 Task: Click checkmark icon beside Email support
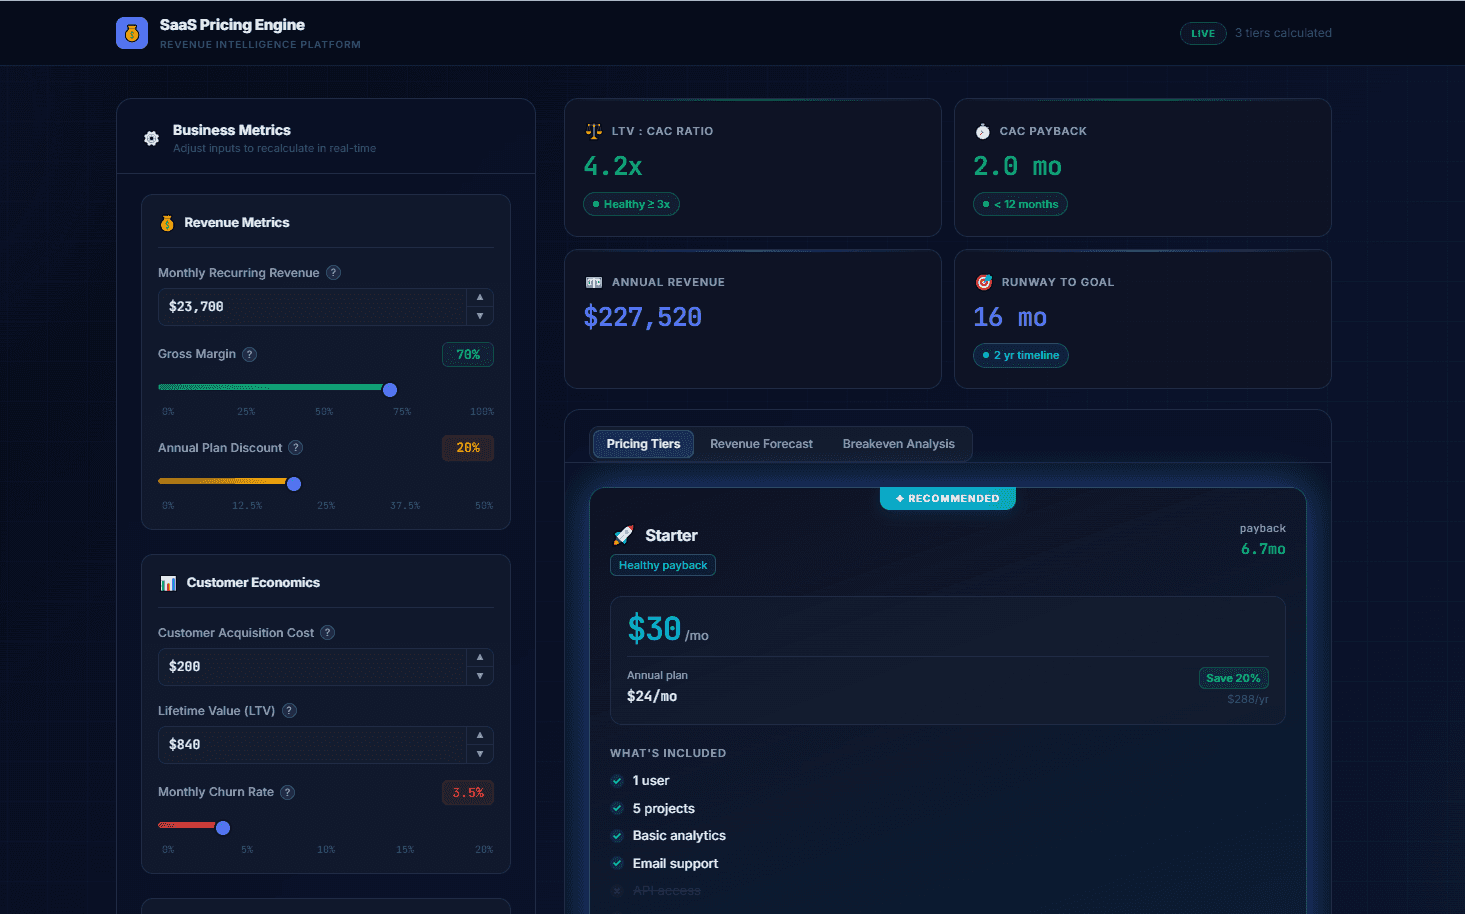click(617, 863)
